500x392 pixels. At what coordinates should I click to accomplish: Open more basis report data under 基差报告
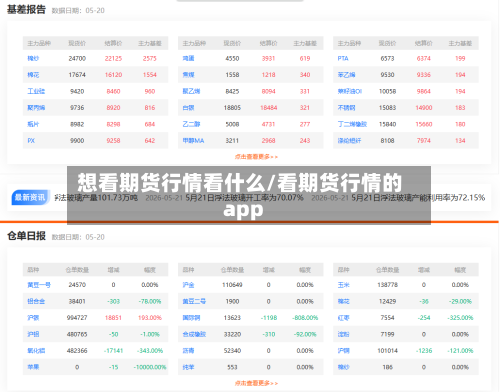256,157
